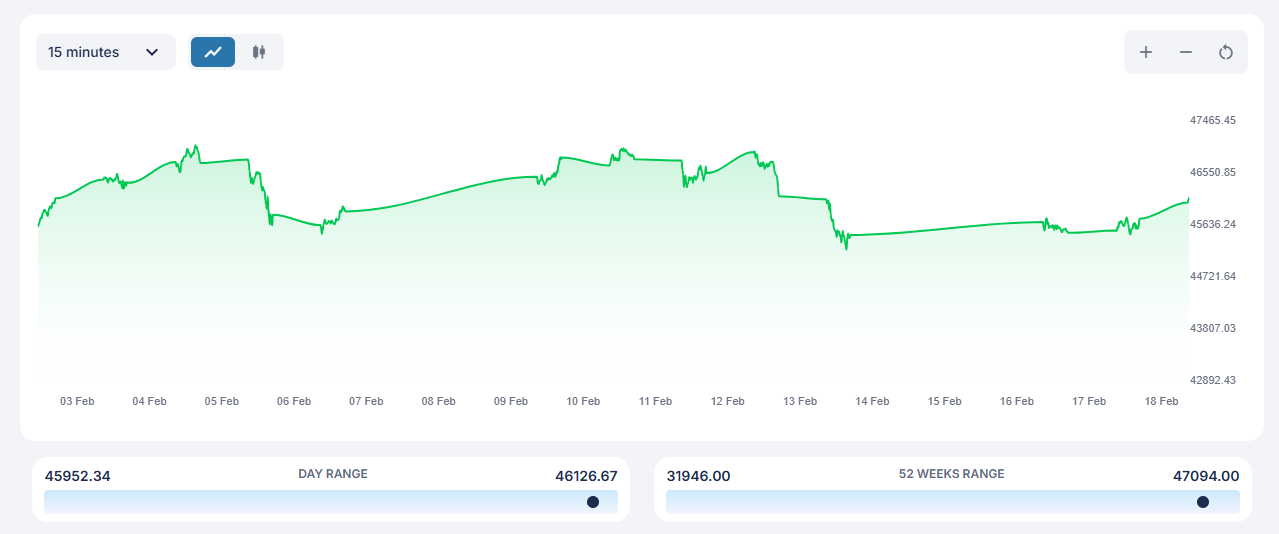Screen dimensions: 1279x534
Task: Click the 13 Feb axis label
Action: [x=800, y=401]
